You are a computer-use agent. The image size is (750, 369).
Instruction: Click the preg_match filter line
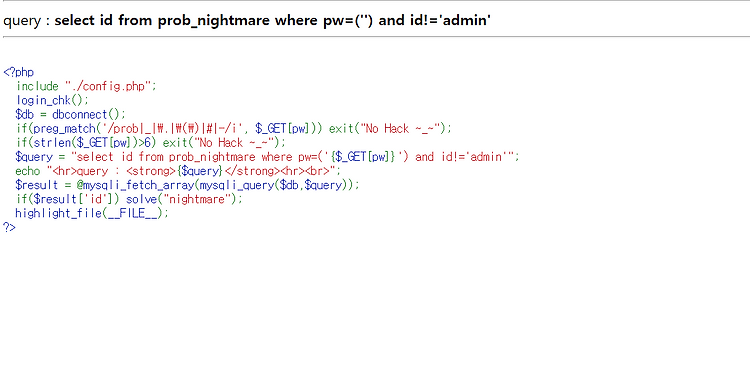click(x=233, y=128)
